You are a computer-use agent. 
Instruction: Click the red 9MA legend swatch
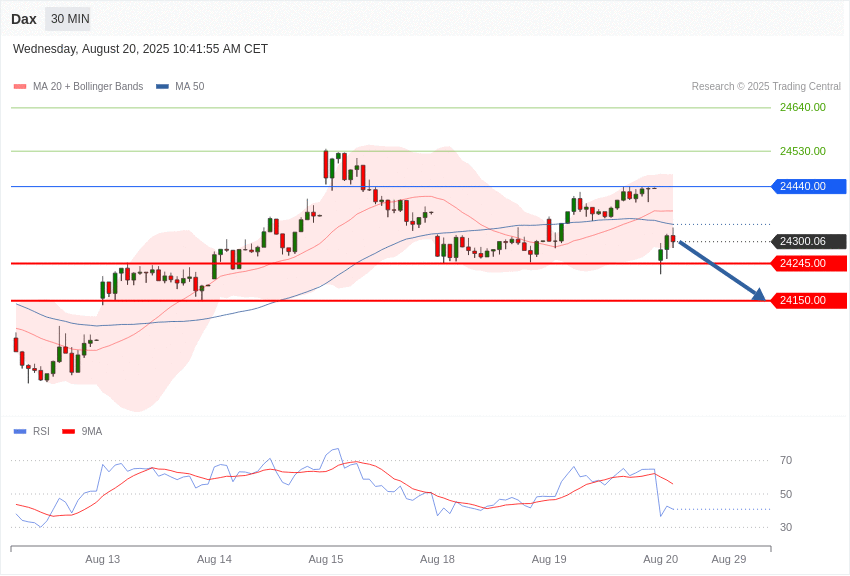[x=69, y=432]
